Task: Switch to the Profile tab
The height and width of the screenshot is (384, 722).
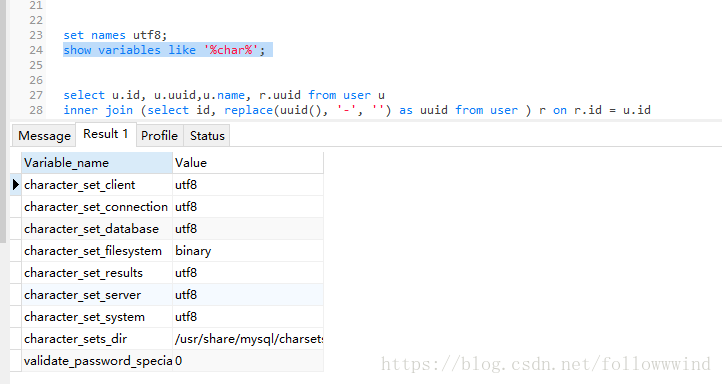Action: tap(159, 136)
